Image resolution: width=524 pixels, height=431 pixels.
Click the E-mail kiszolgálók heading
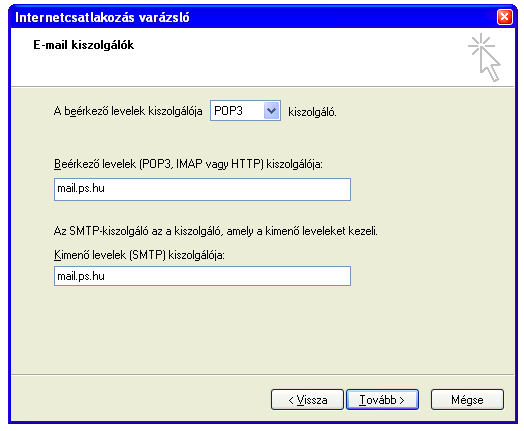84,45
